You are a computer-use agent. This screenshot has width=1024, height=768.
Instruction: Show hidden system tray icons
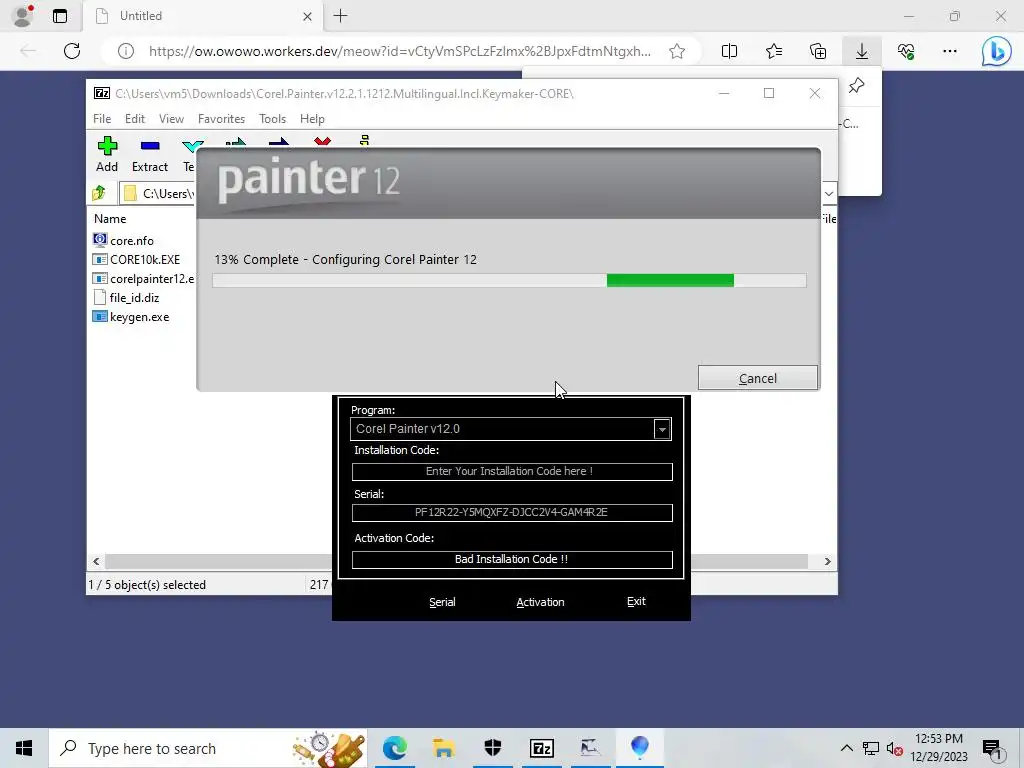(846, 748)
